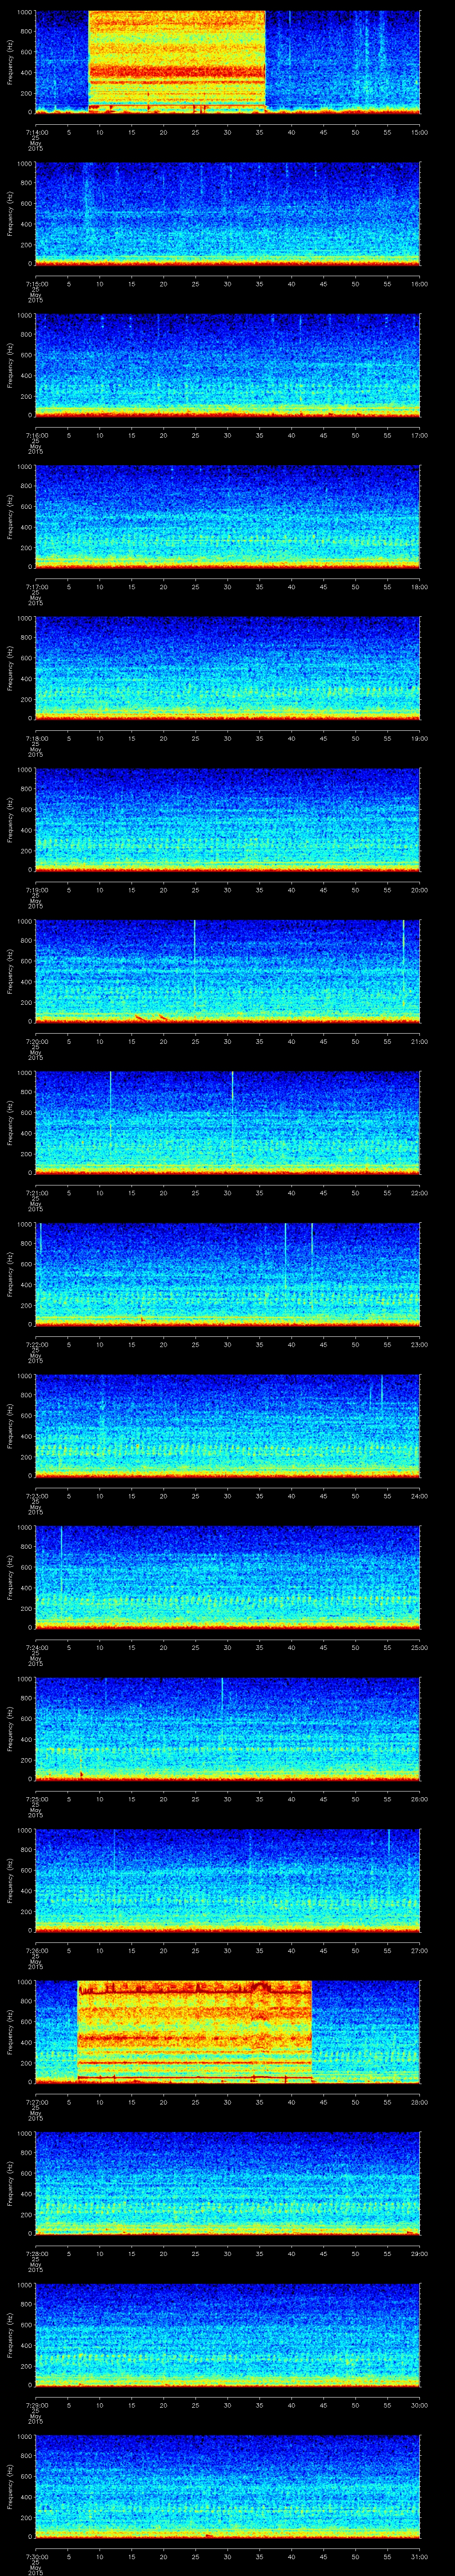455x2576 pixels.
Task: Click the vertical spike at 43 seconds in 7:22 panel
Action: click(312, 1265)
